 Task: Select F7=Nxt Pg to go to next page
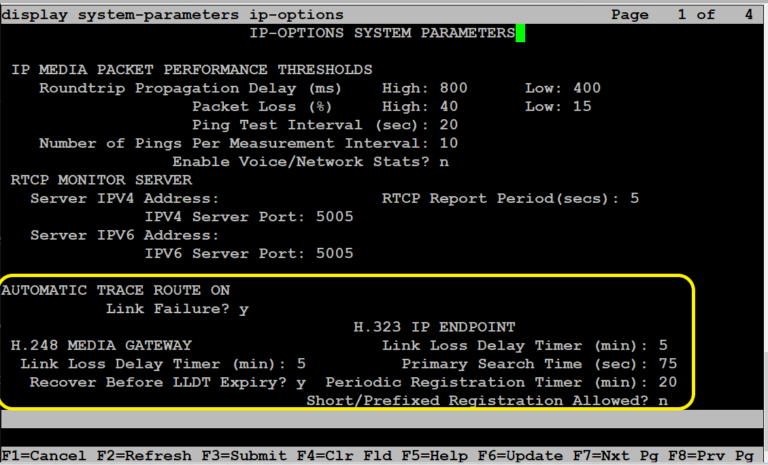616,456
